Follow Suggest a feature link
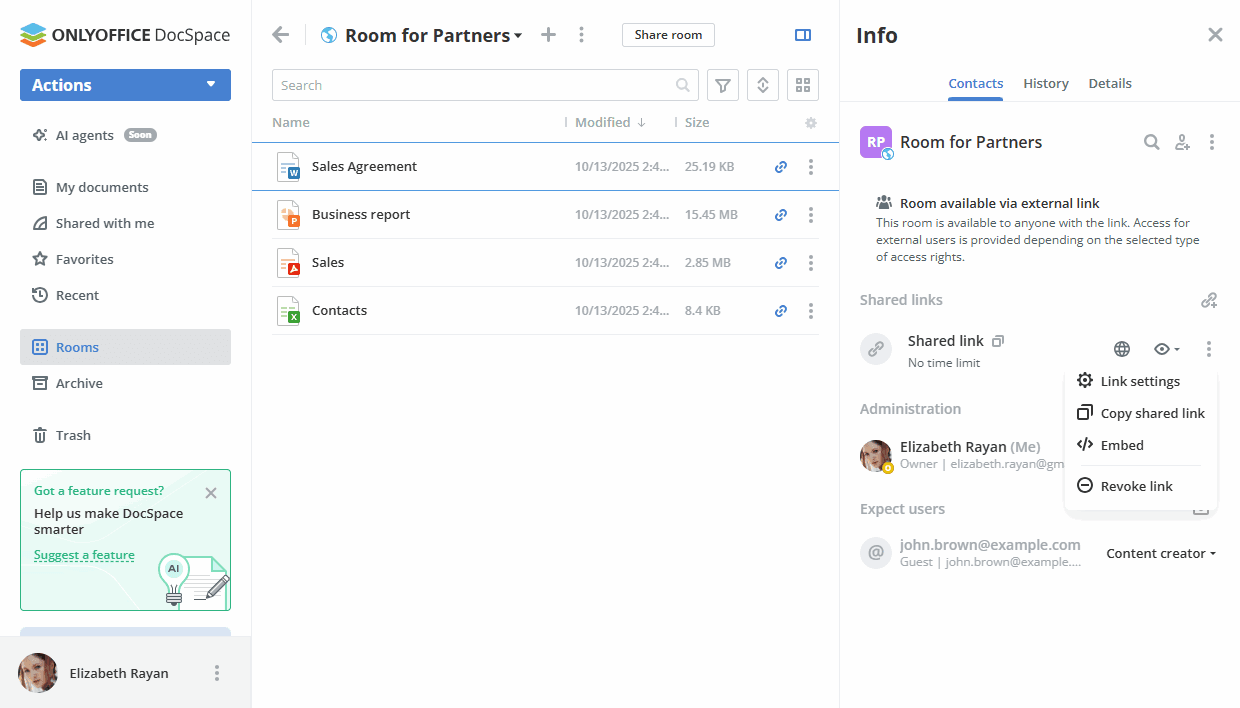The height and width of the screenshot is (708, 1240). (x=84, y=555)
